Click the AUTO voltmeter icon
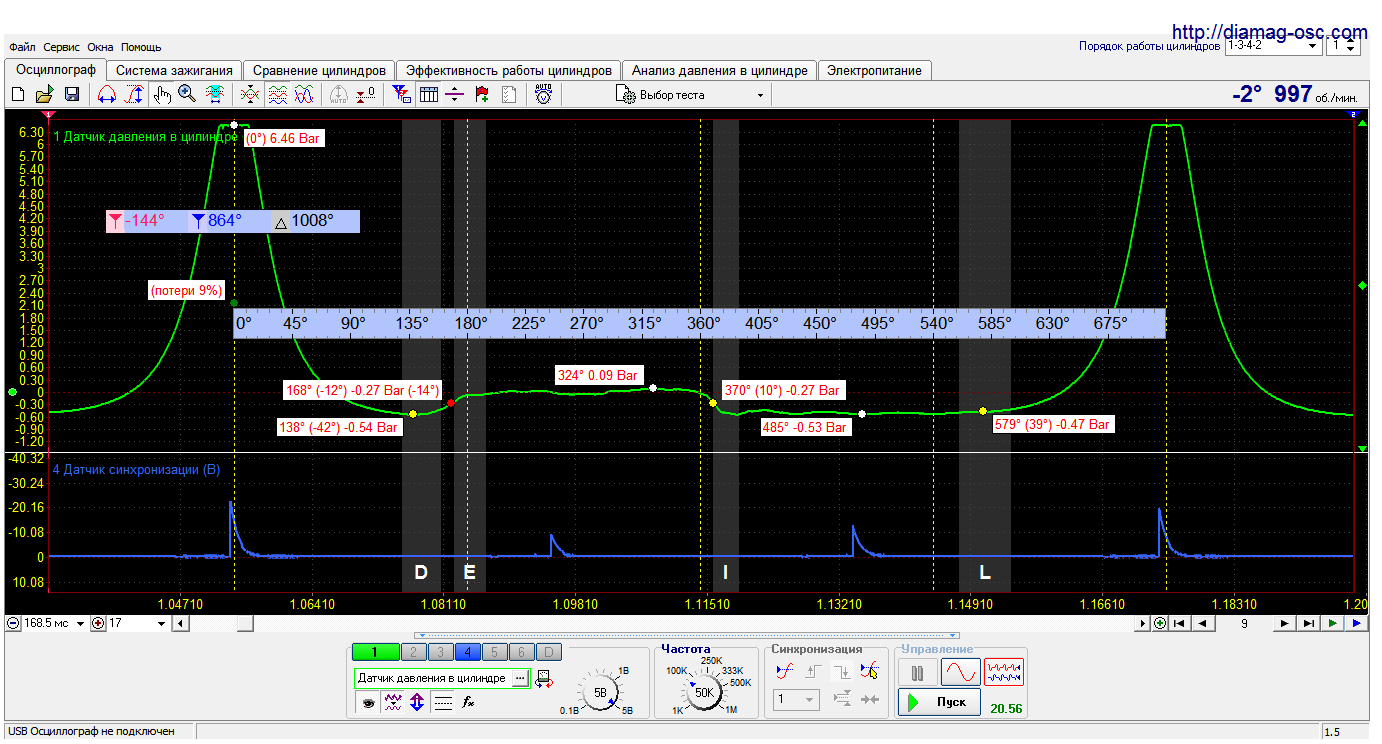The width and height of the screenshot is (1382, 744). click(x=543, y=94)
